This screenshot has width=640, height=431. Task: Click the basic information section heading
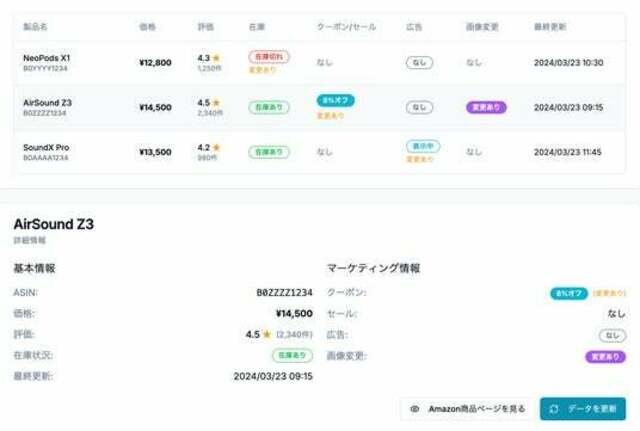pos(34,268)
